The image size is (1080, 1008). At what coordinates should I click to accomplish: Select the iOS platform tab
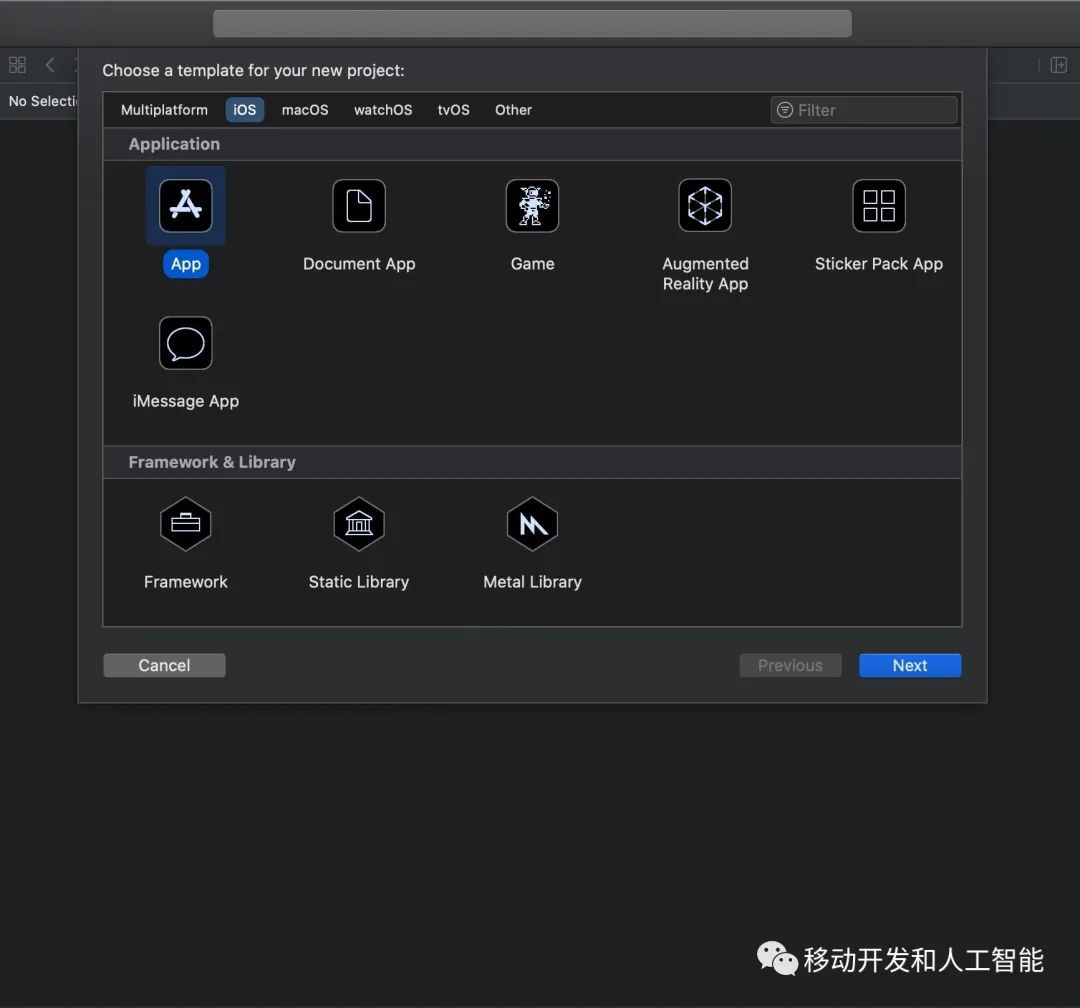(x=245, y=110)
